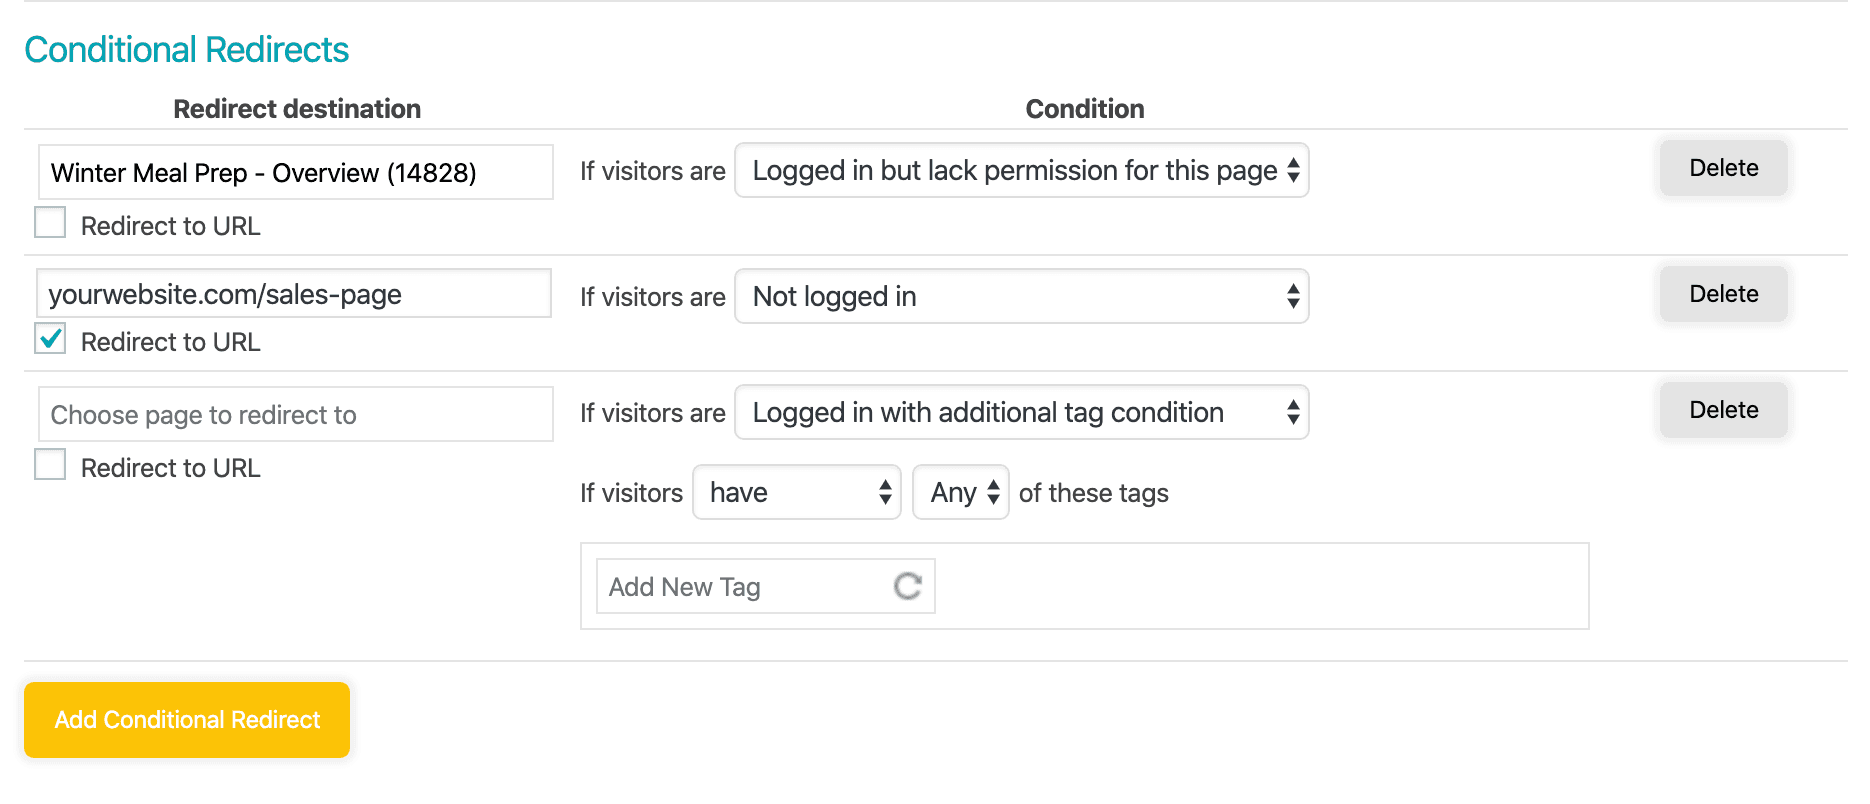Click the Conditional Redirects heading
Viewport: 1870px width, 804px height.
coord(186,50)
